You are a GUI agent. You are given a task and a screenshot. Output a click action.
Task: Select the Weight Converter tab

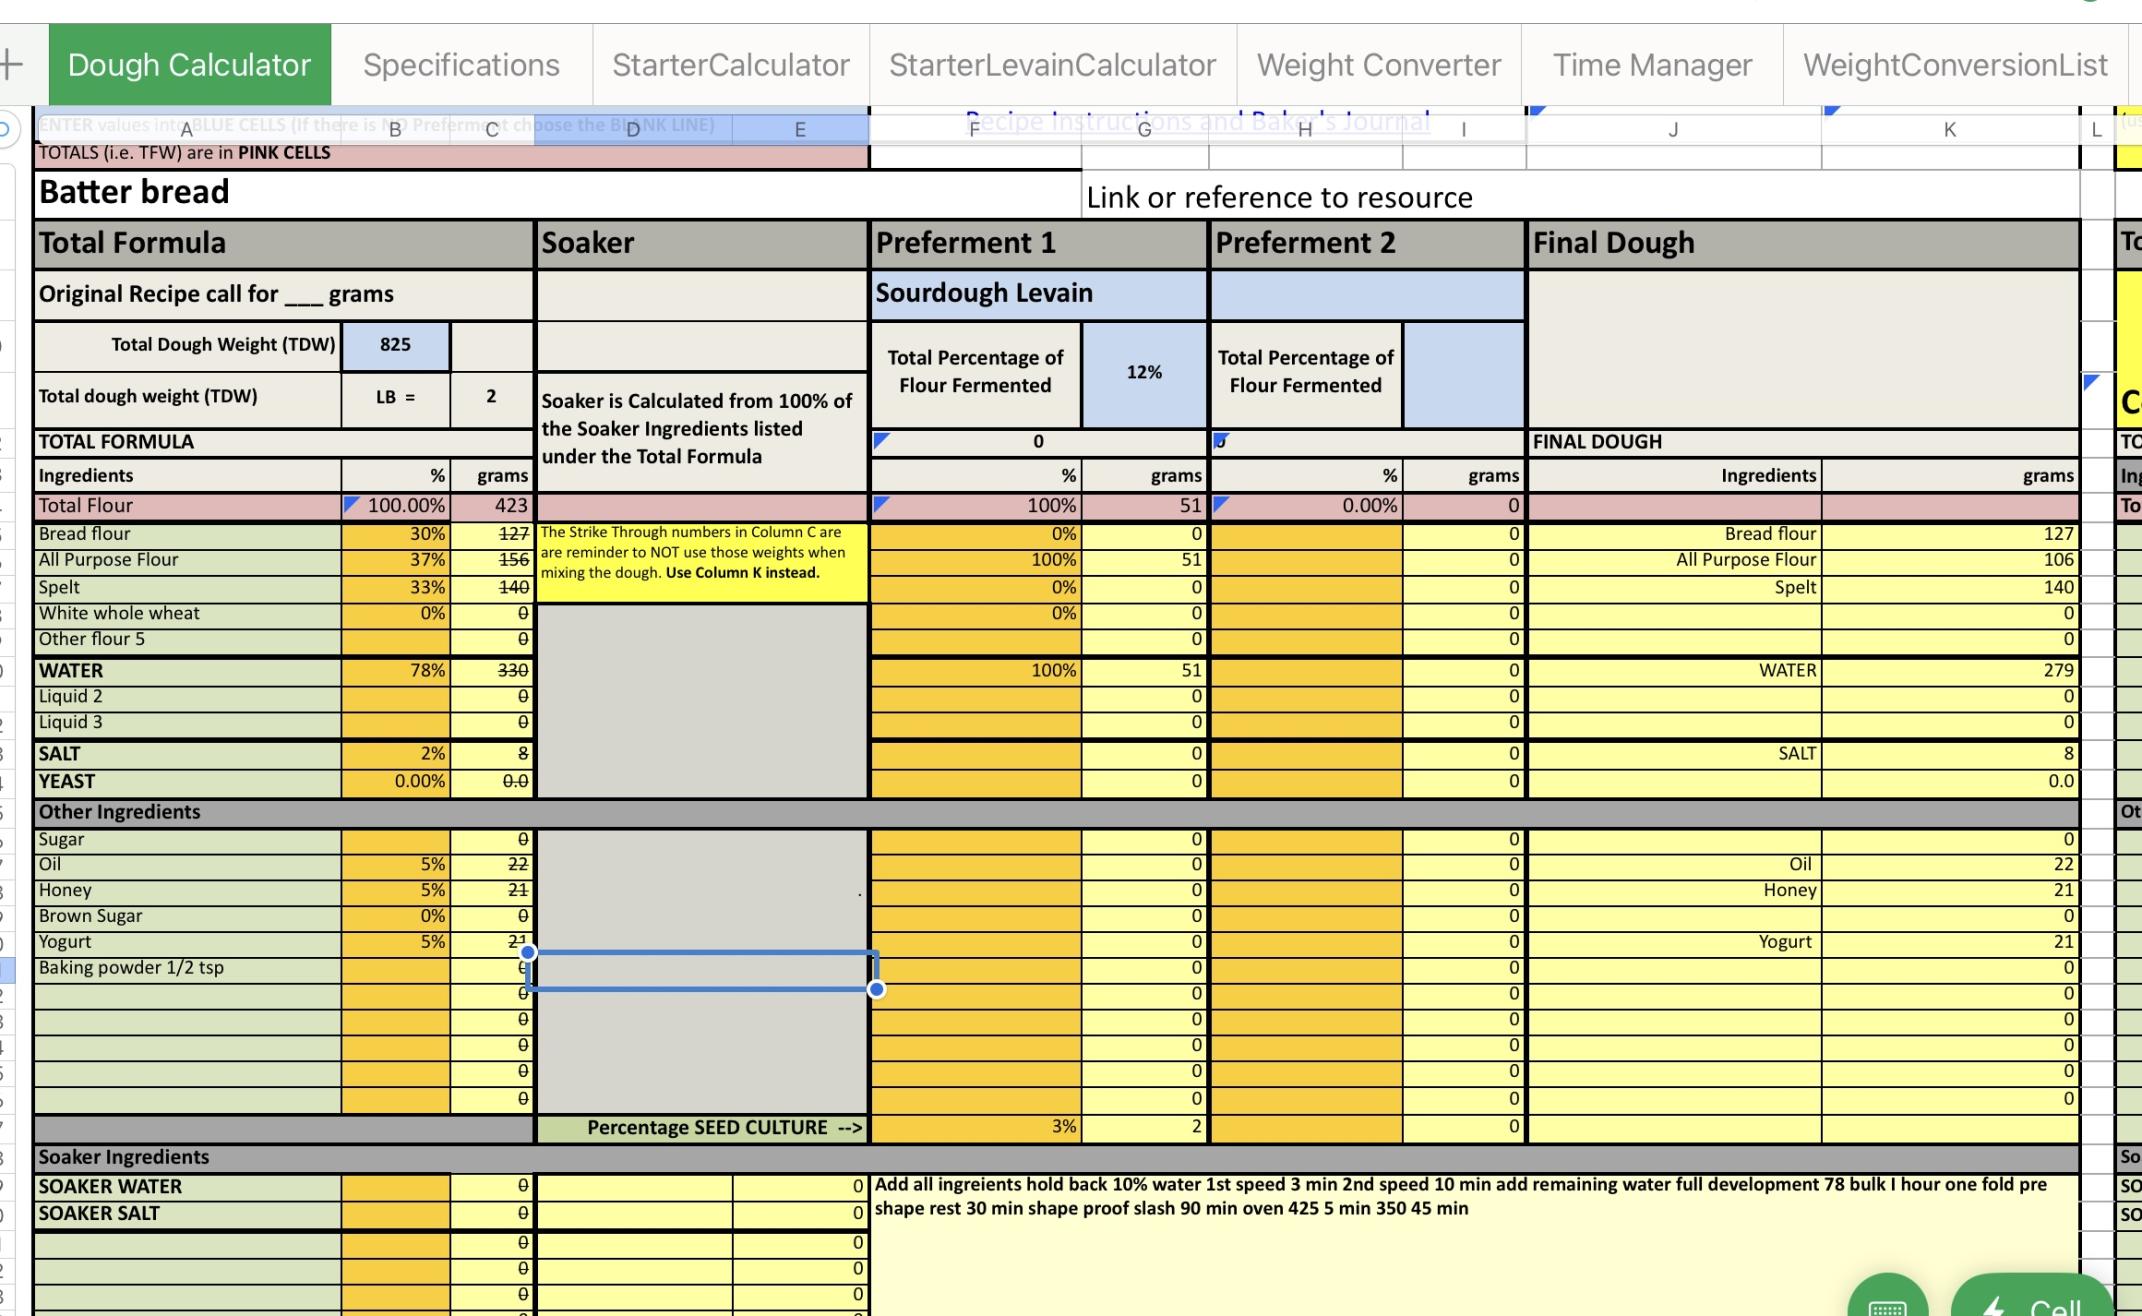coord(1378,65)
